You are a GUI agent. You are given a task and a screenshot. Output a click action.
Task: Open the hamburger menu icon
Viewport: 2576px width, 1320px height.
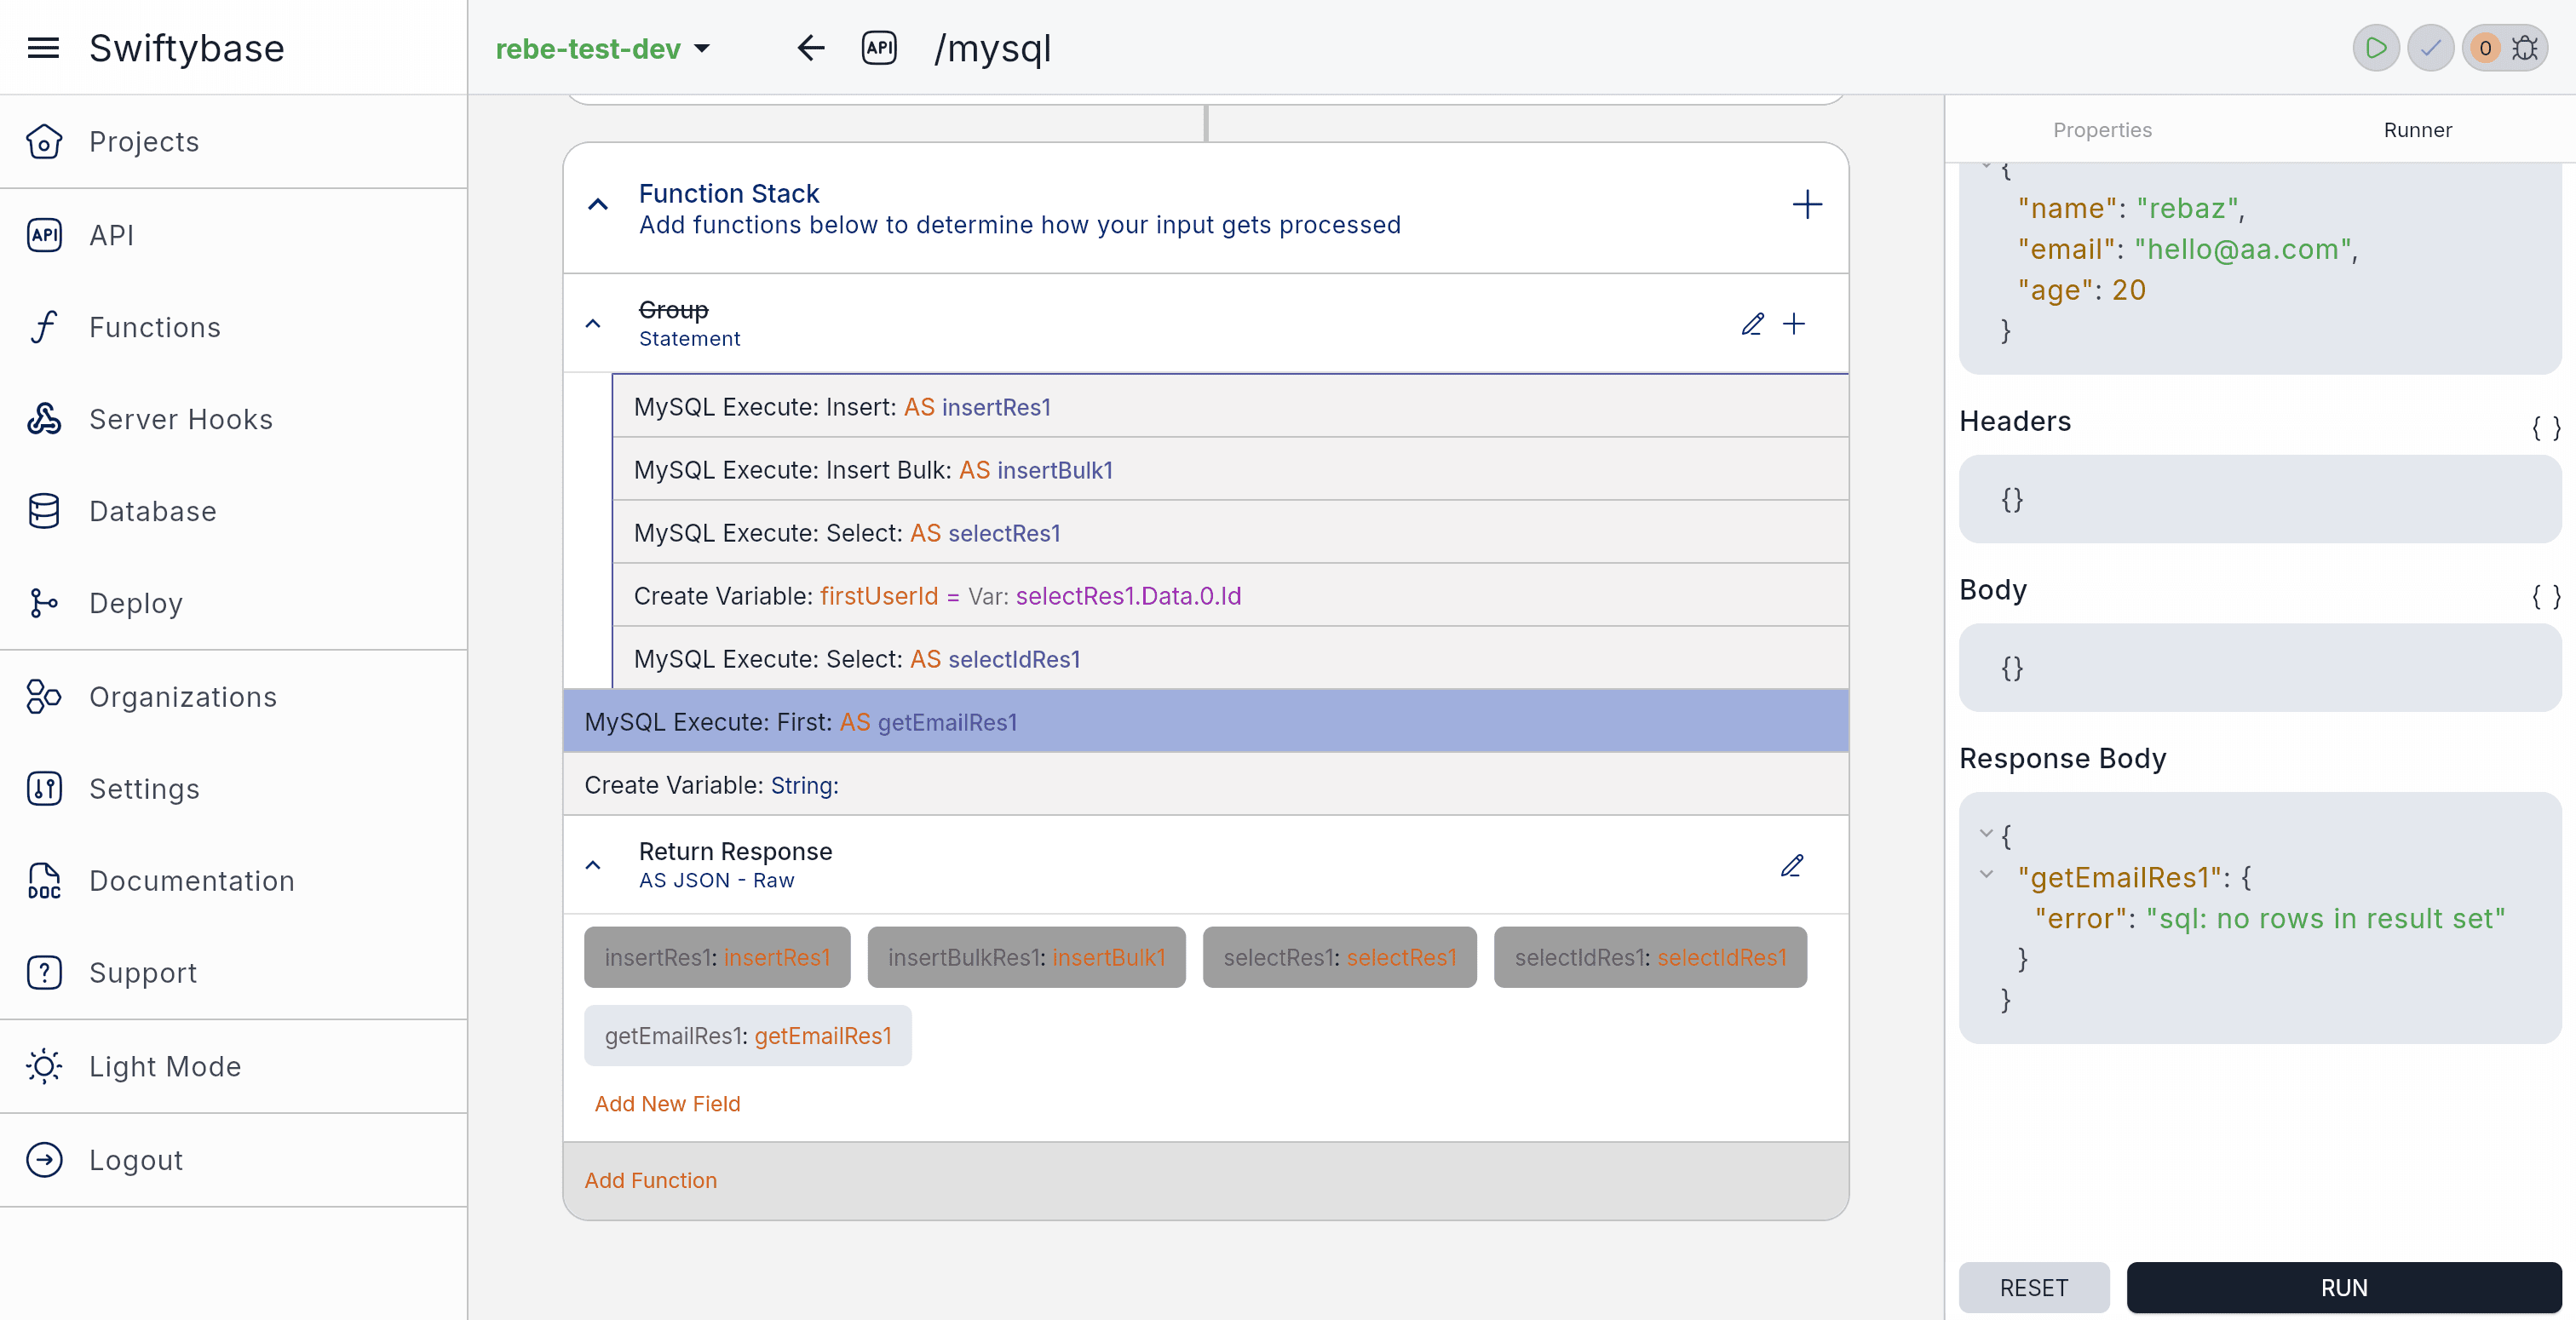(43, 48)
